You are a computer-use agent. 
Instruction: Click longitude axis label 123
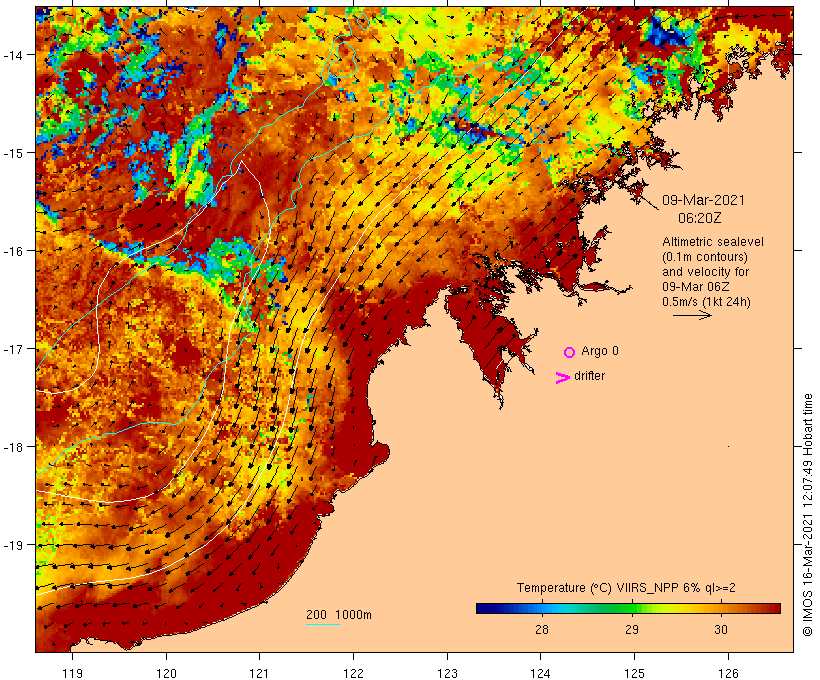click(x=447, y=673)
